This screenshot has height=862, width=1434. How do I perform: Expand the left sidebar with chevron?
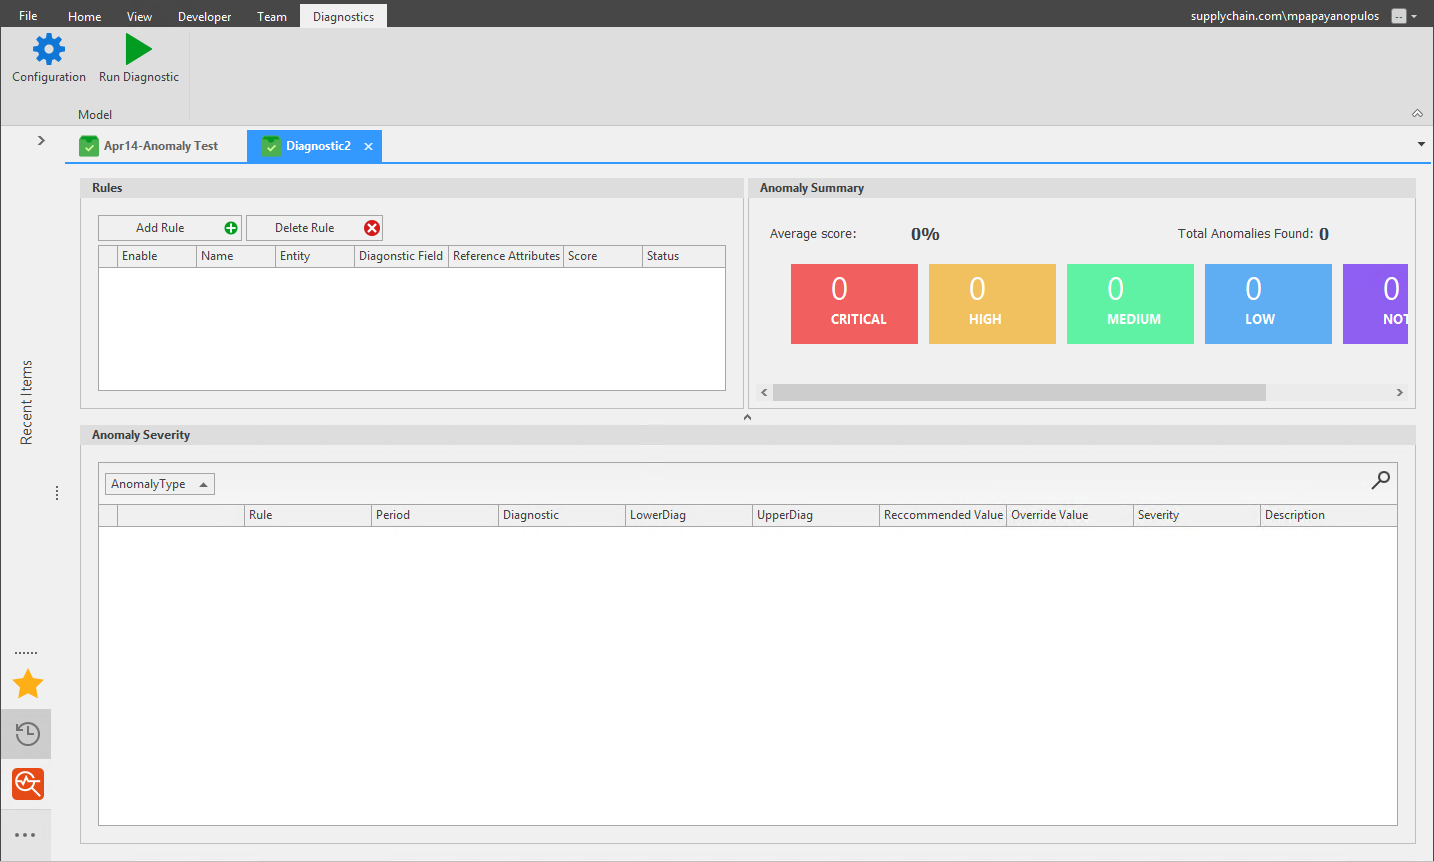[41, 140]
